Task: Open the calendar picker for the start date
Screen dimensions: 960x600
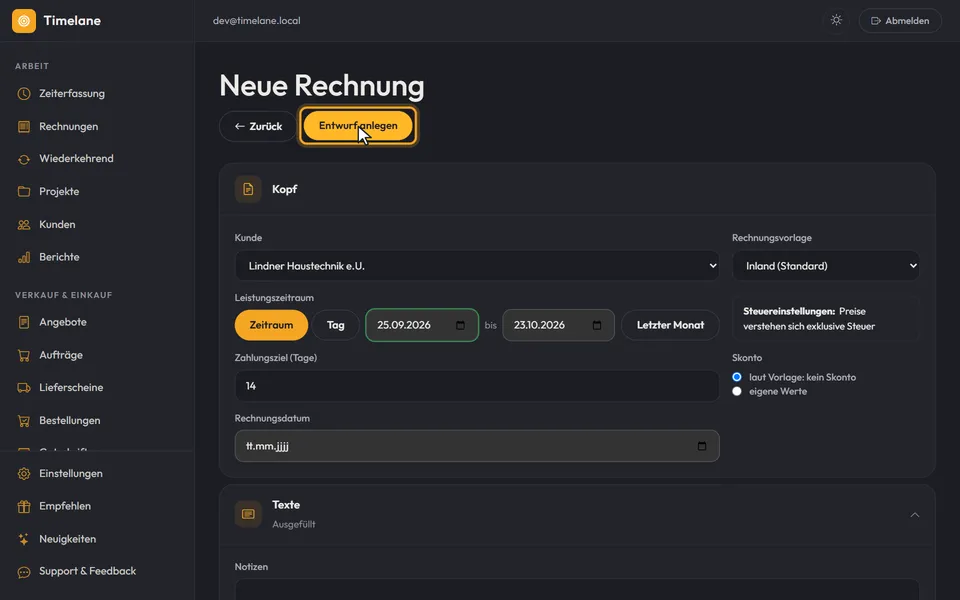Action: [x=460, y=325]
